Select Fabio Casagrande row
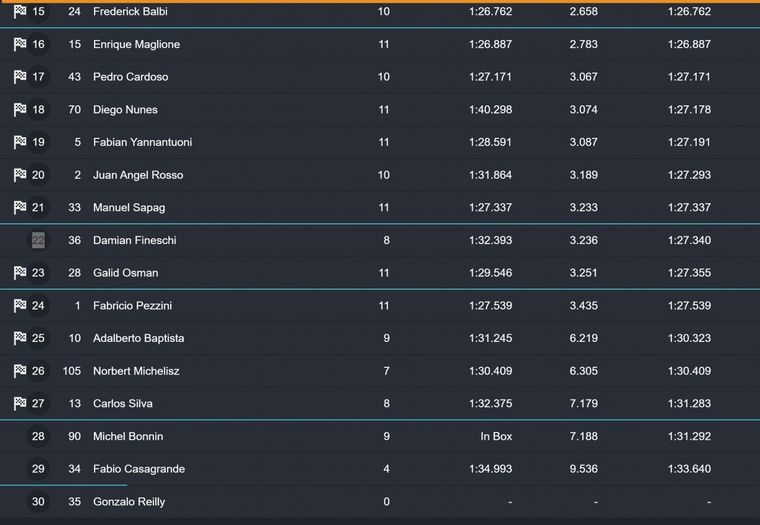Screen dimensions: 760x525 [139, 469]
